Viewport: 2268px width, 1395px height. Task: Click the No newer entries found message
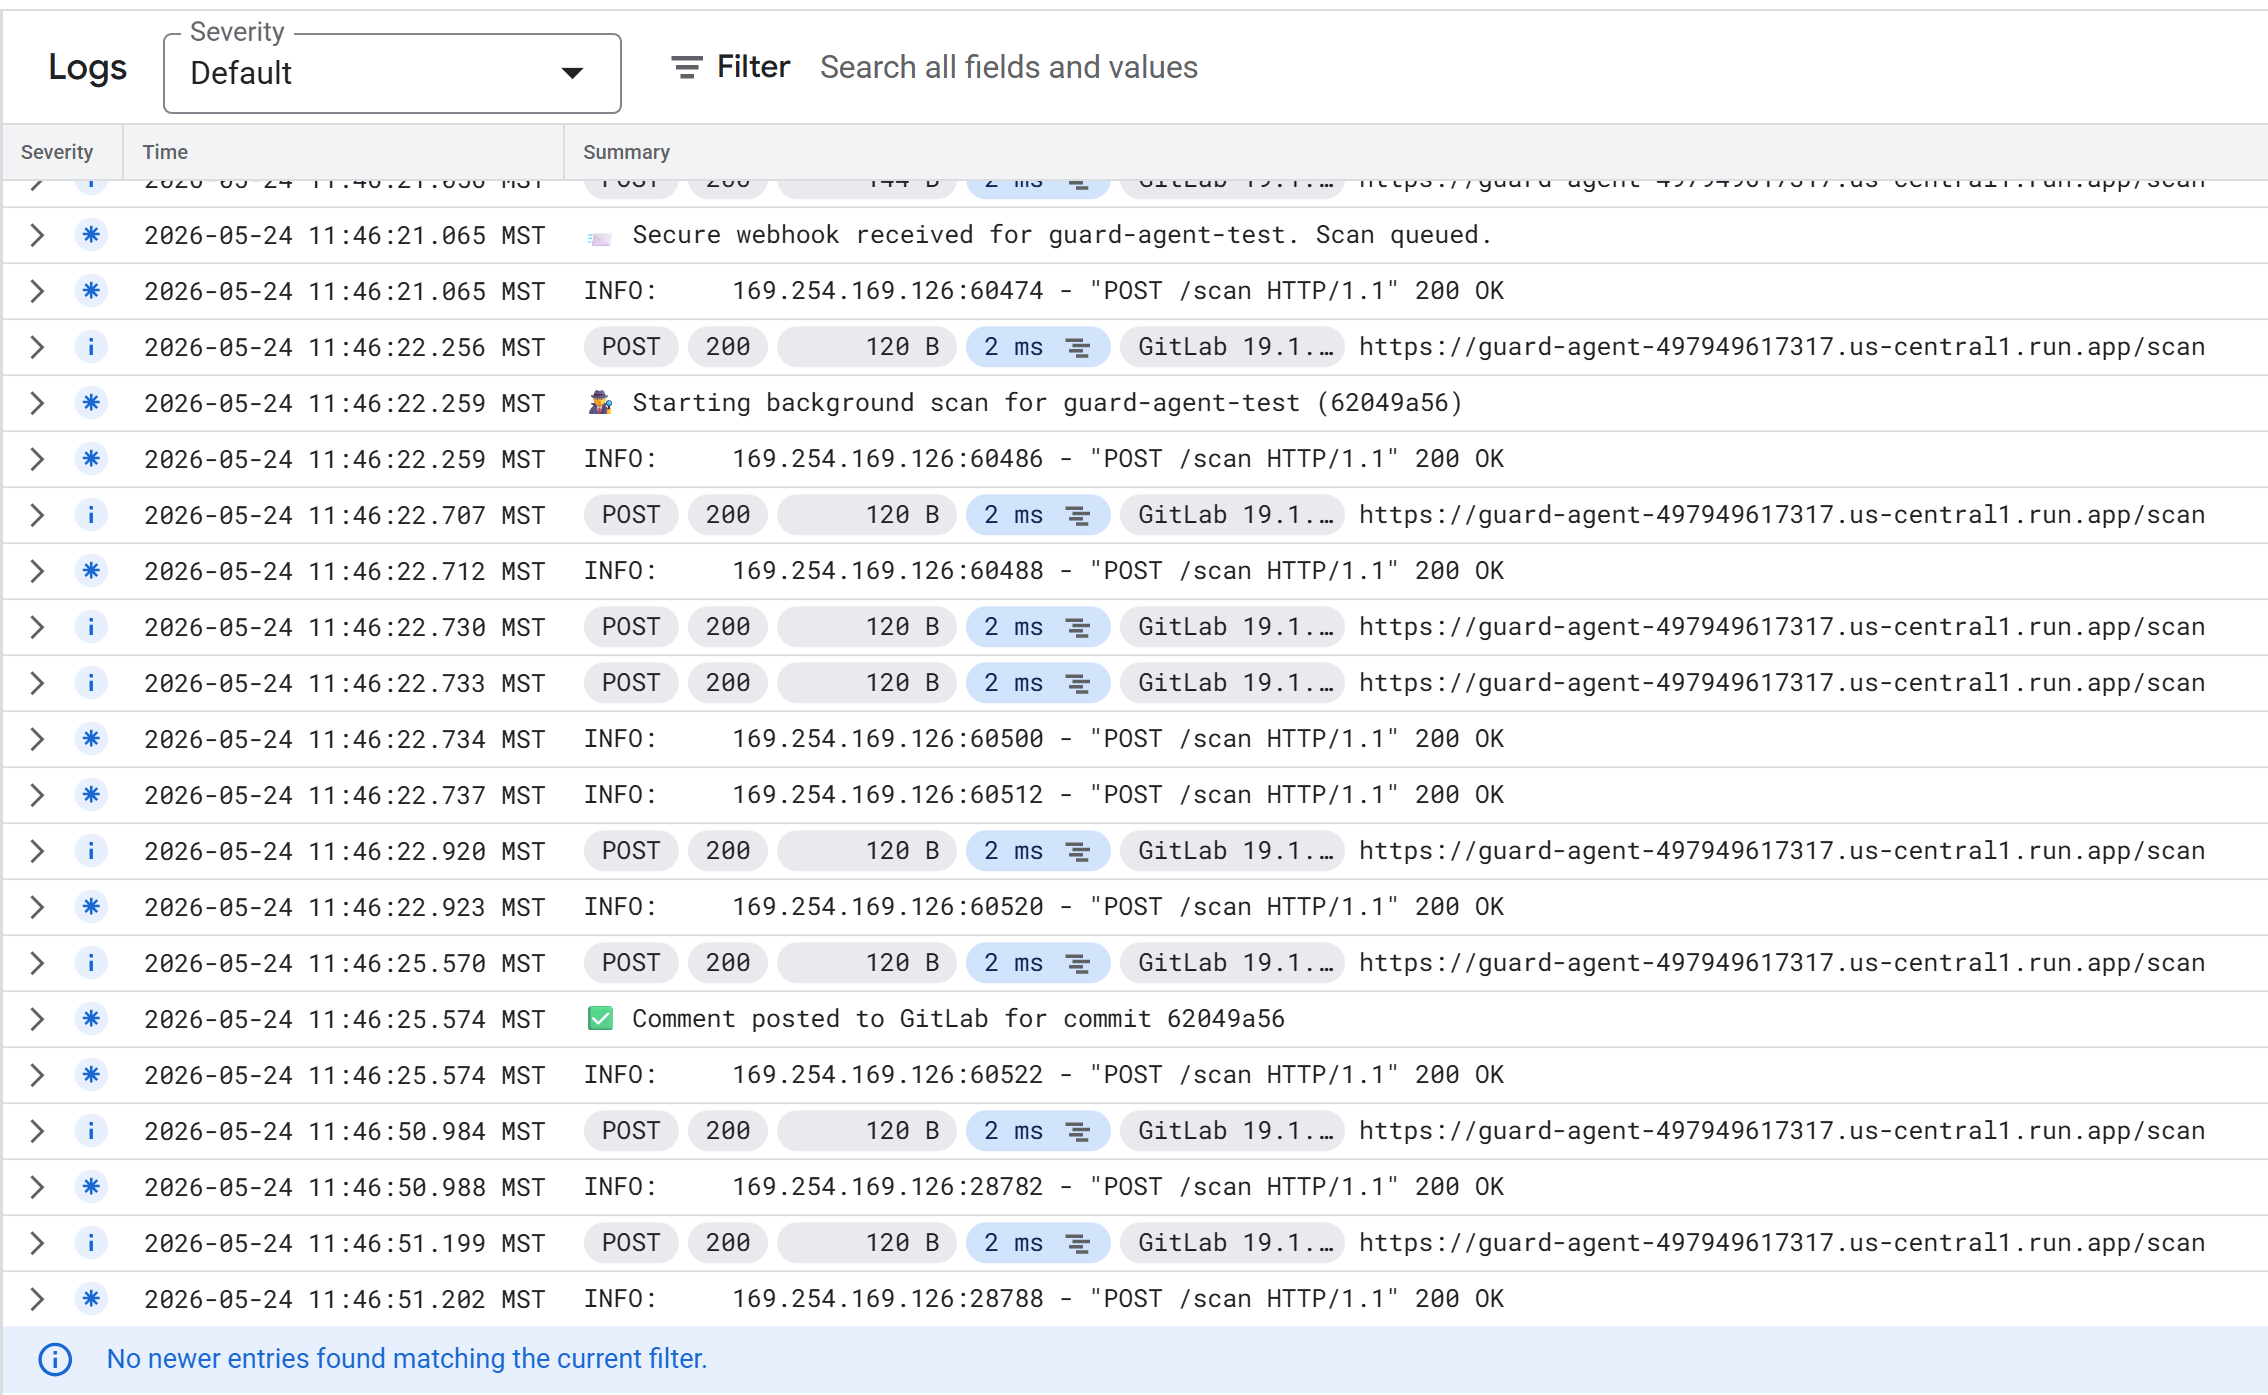click(x=407, y=1359)
